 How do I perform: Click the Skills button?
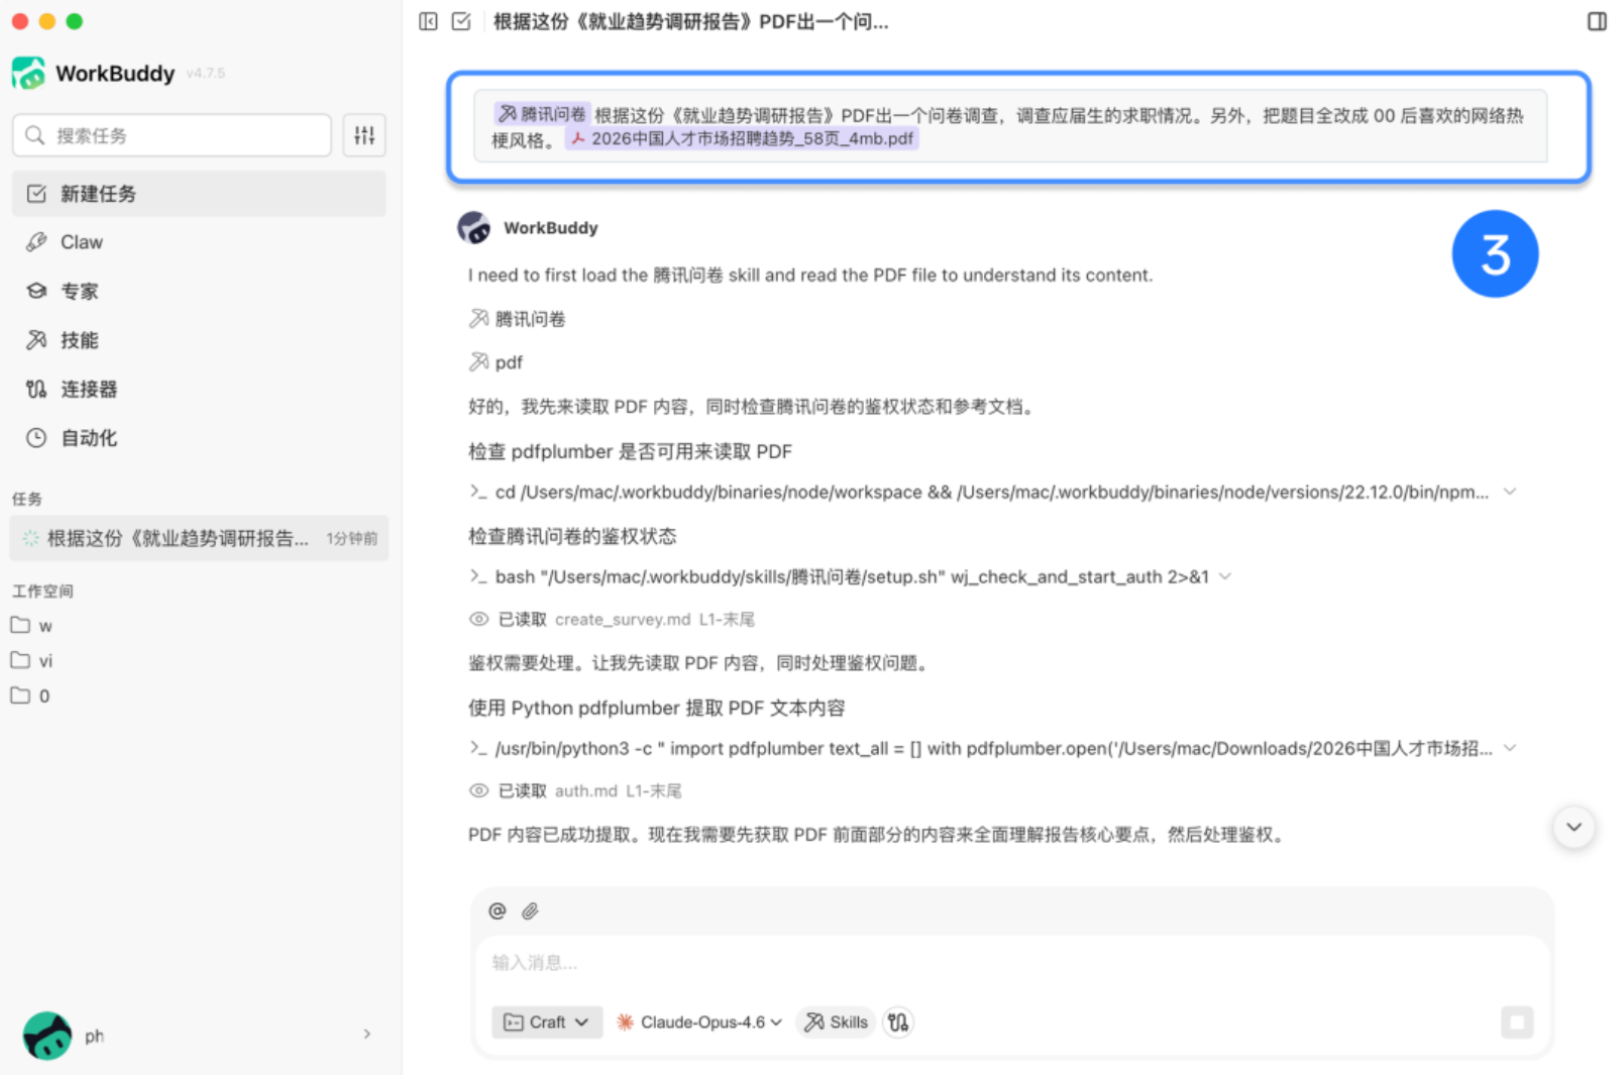(836, 1022)
